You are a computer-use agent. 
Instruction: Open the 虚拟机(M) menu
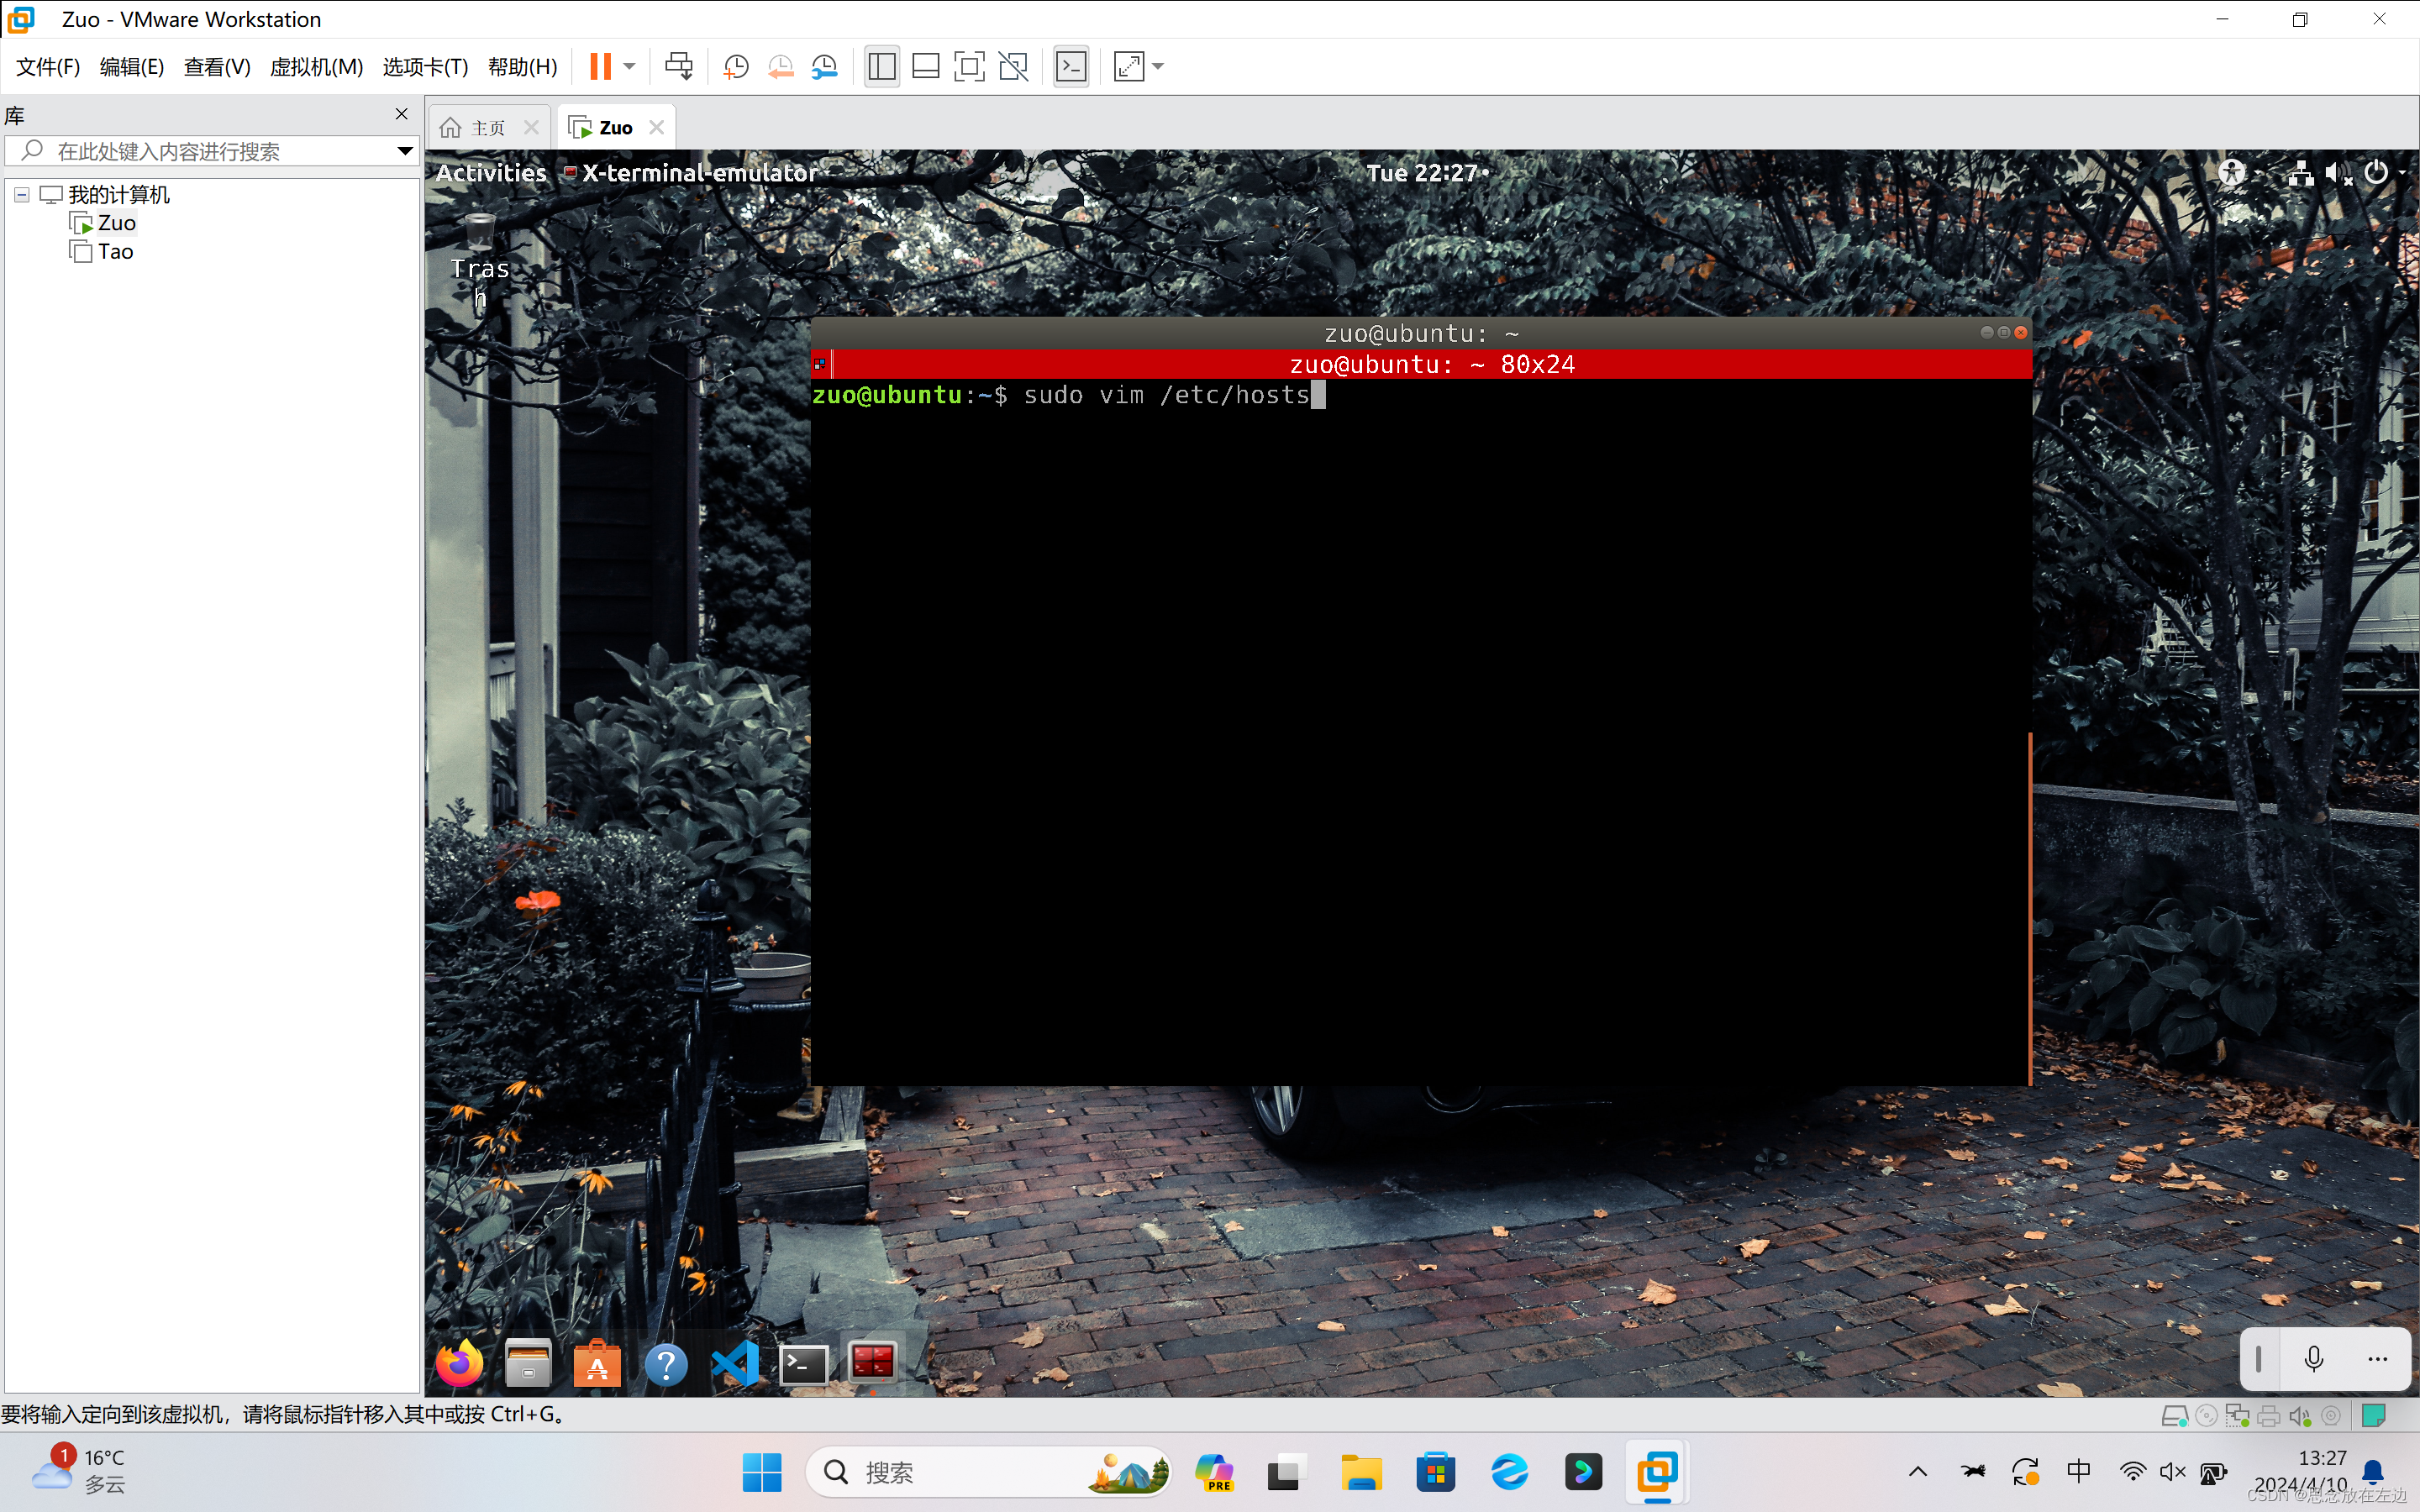click(316, 67)
